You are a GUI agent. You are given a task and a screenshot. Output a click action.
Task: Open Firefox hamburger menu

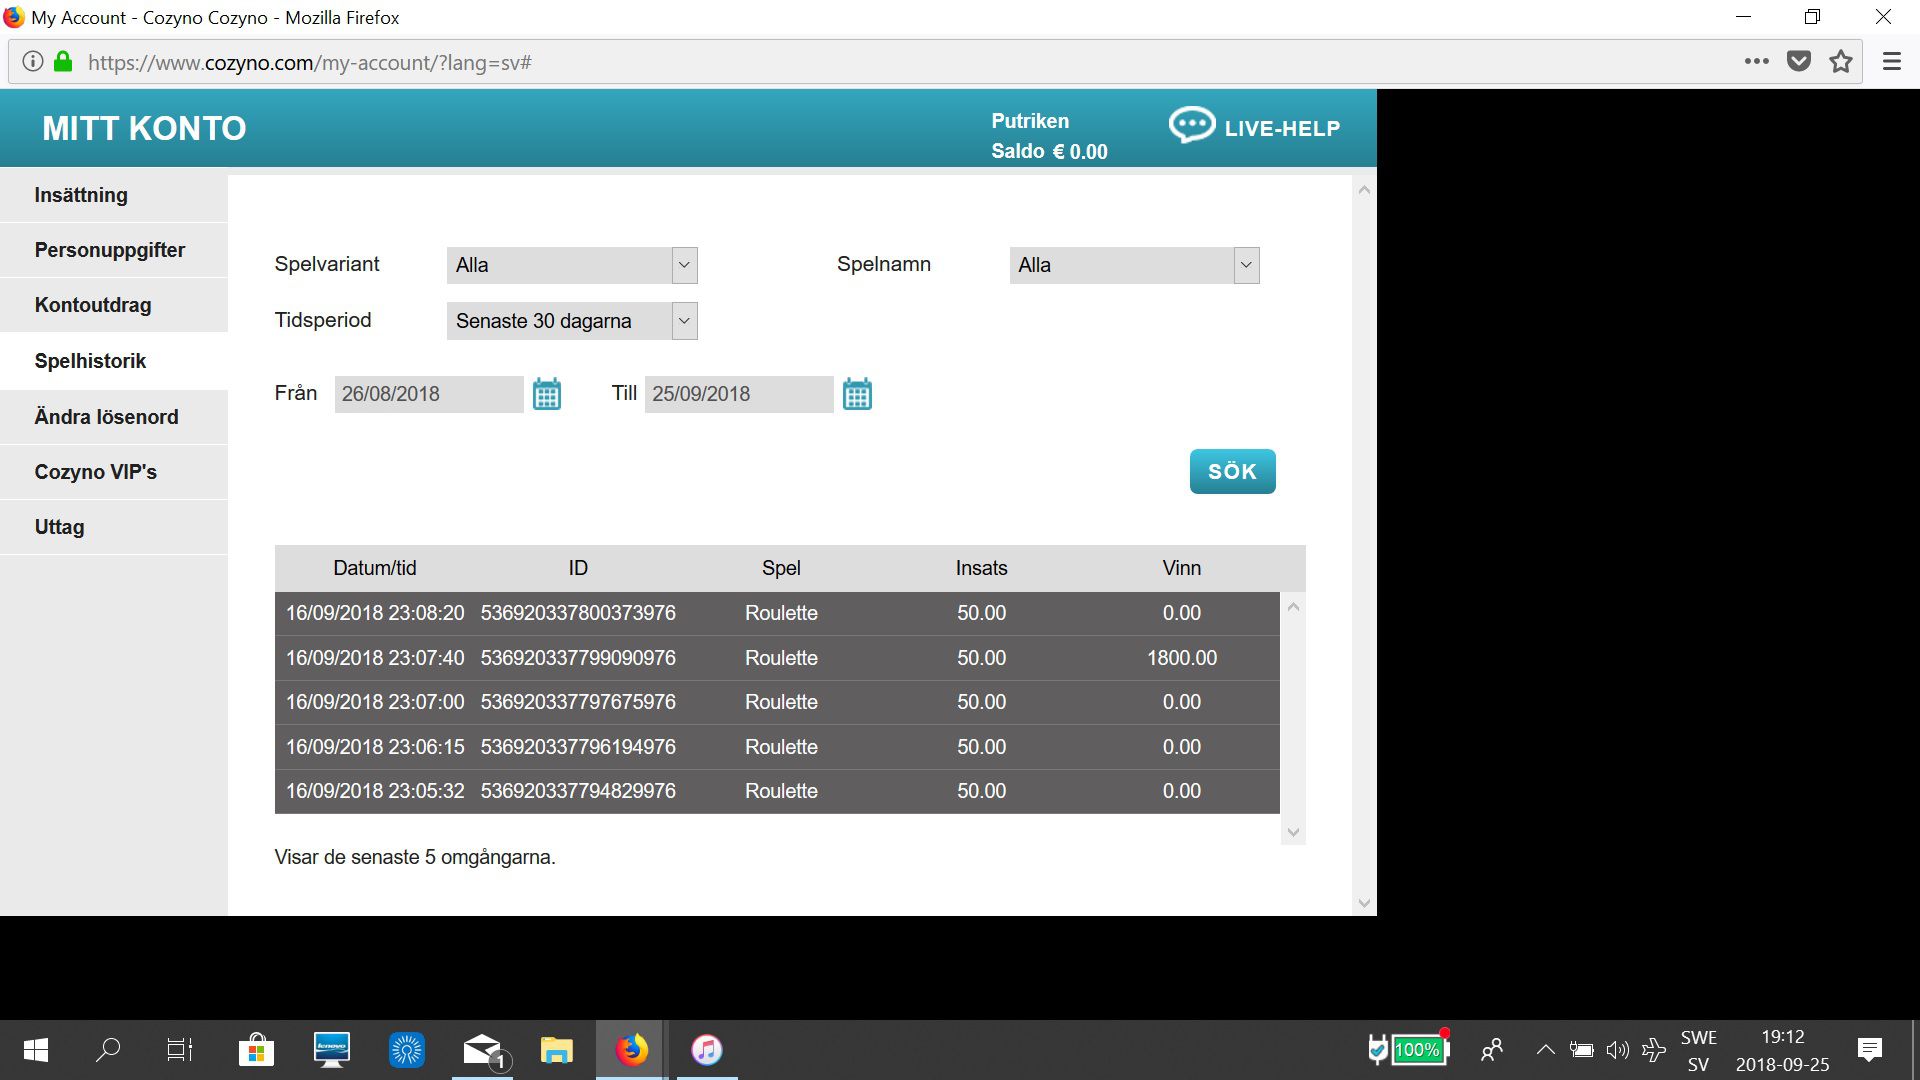[x=1892, y=62]
